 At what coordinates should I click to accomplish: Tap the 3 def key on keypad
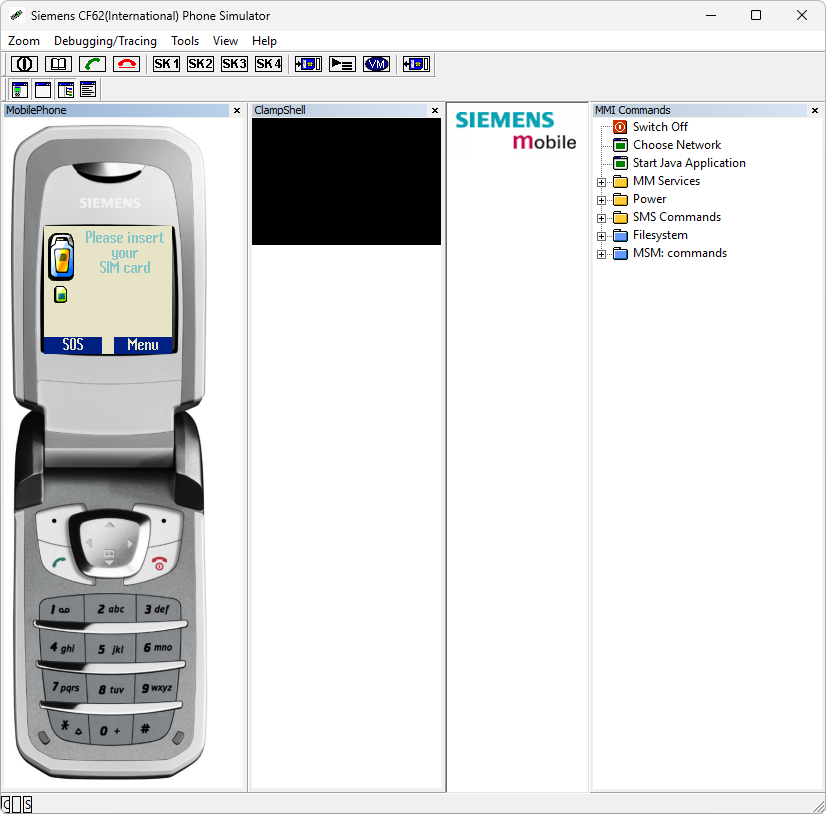(x=157, y=609)
